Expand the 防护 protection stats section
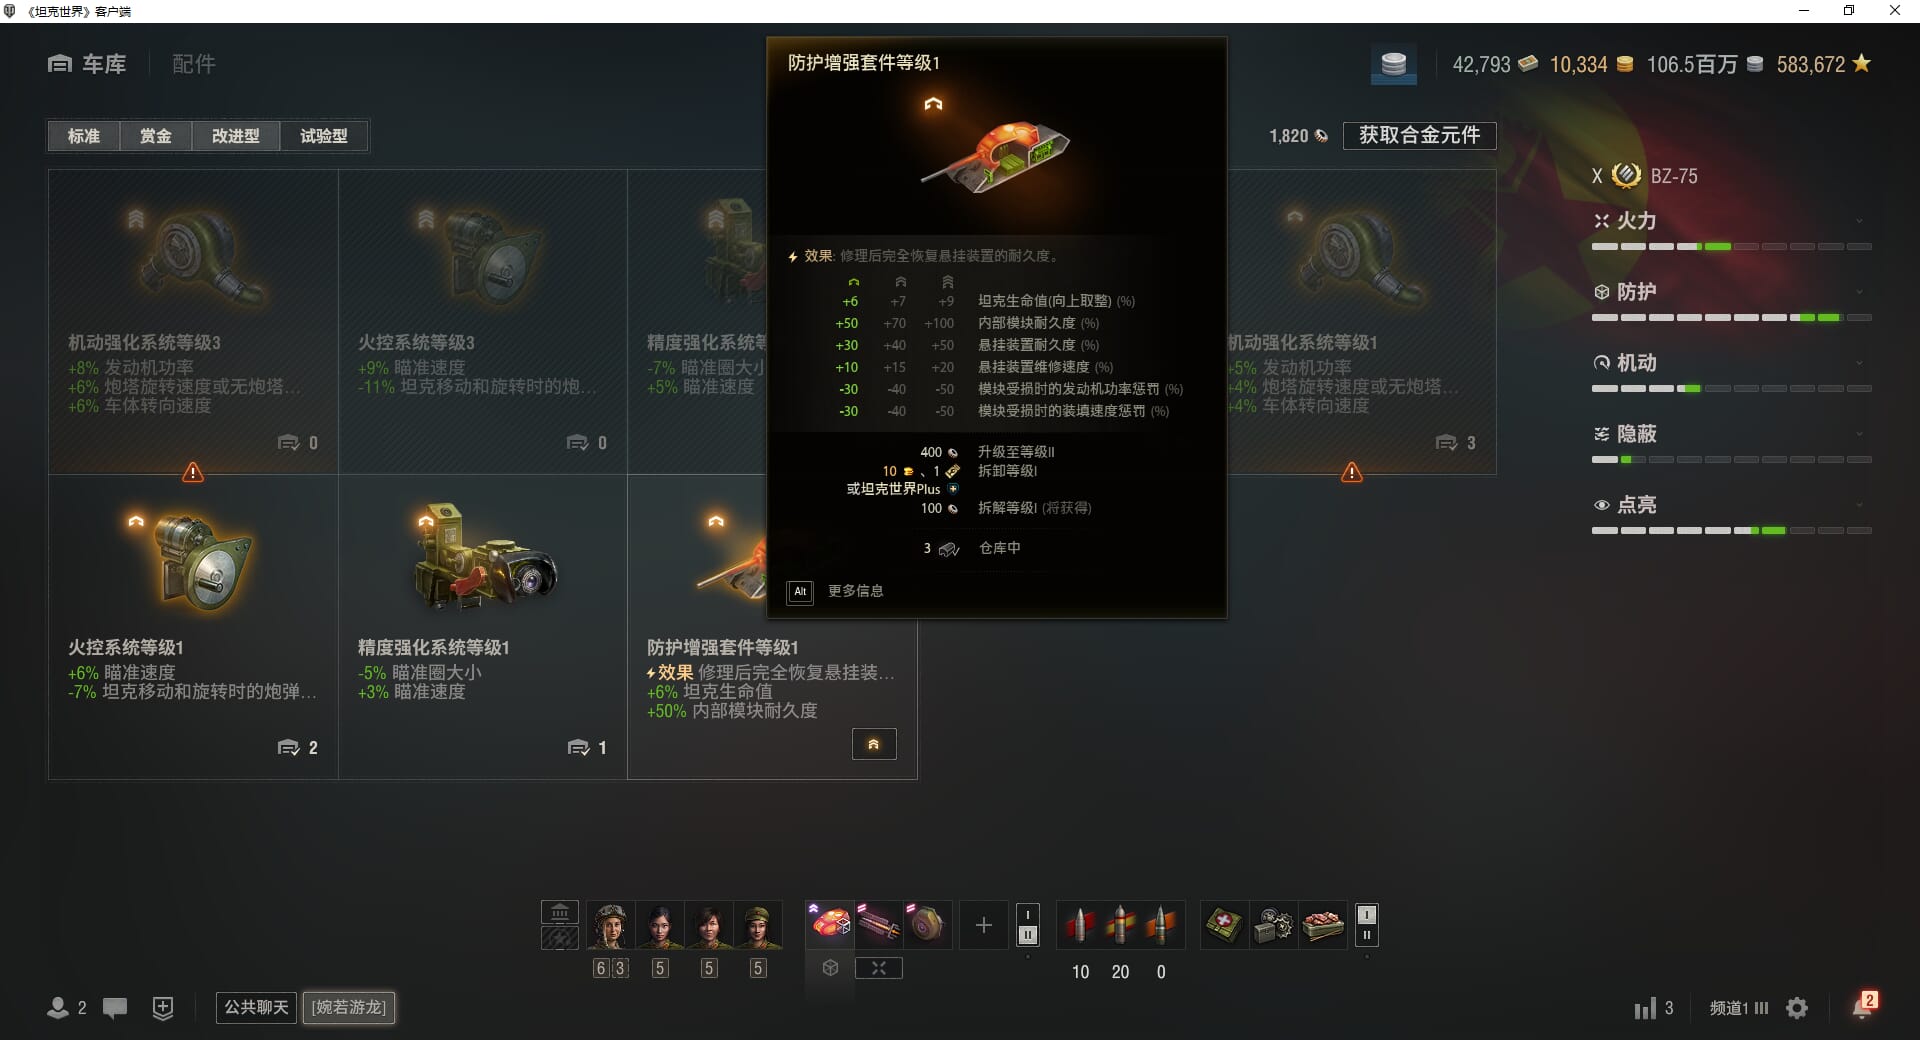The height and width of the screenshot is (1040, 1920). [x=1731, y=292]
